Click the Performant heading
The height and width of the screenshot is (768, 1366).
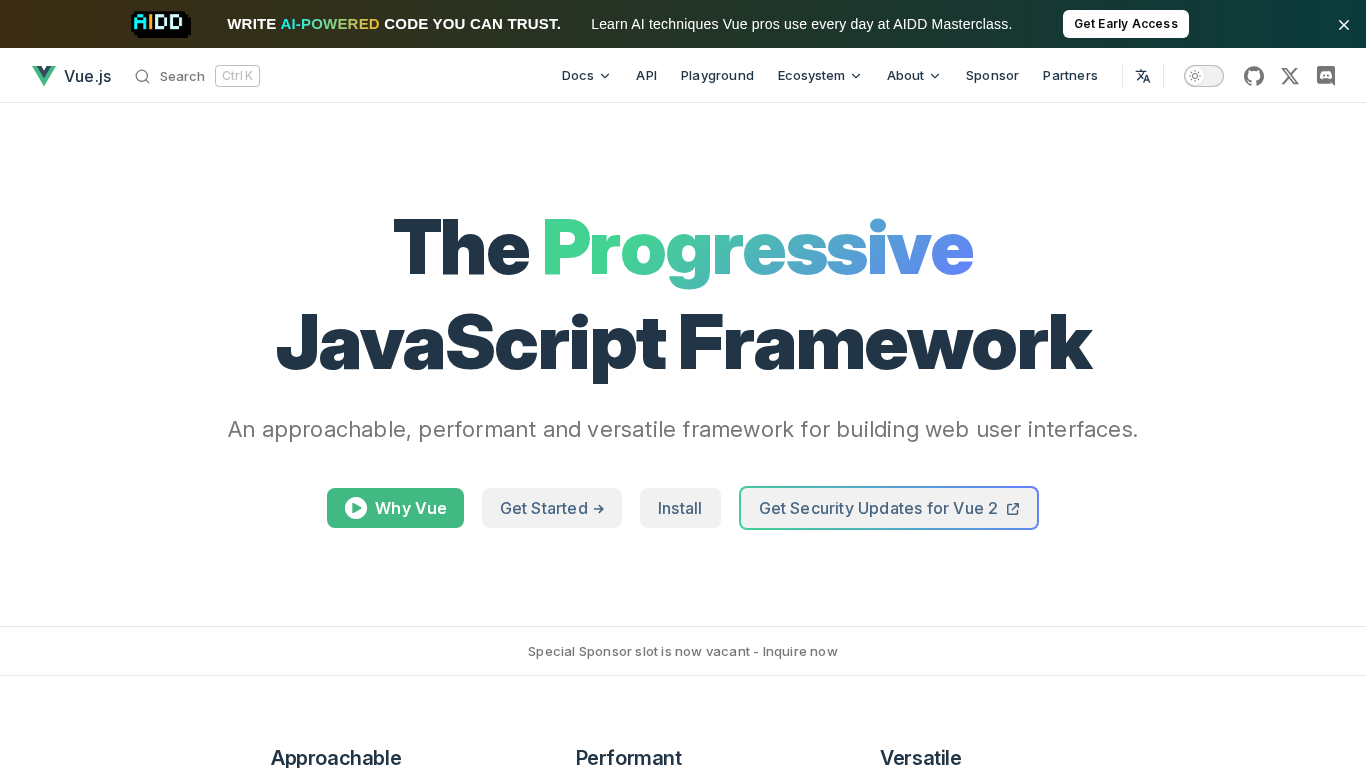[x=629, y=758]
